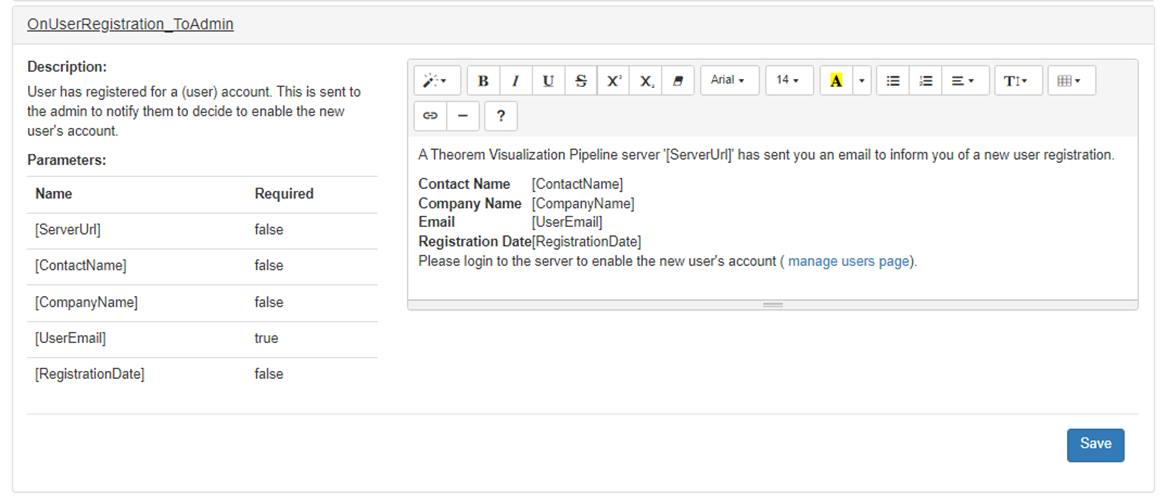Toggle subscript formatting
1167x497 pixels.
pyautogui.click(x=646, y=81)
